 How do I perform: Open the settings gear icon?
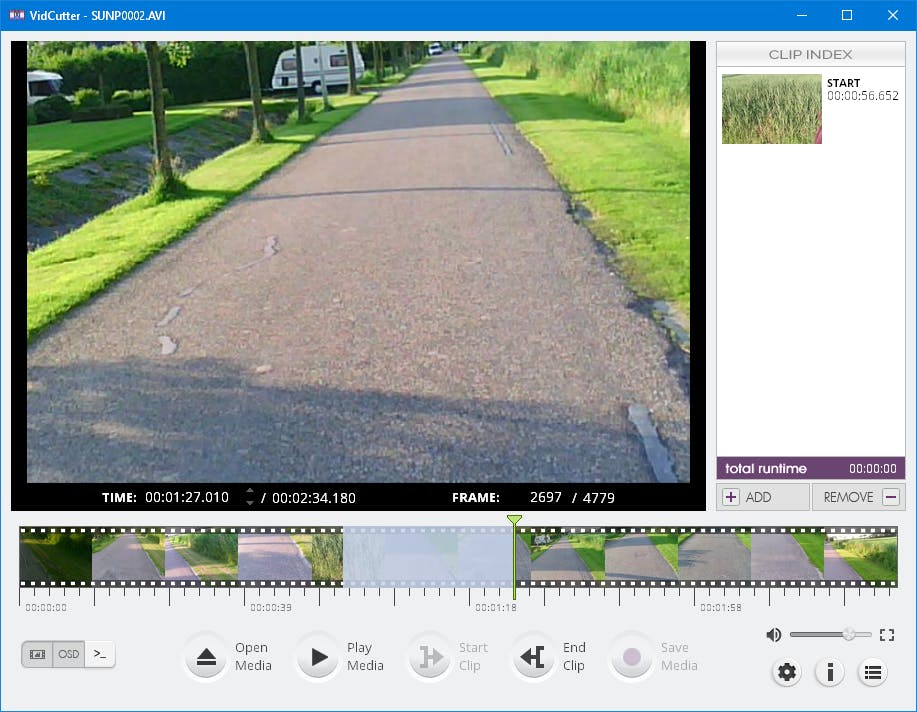tap(786, 672)
